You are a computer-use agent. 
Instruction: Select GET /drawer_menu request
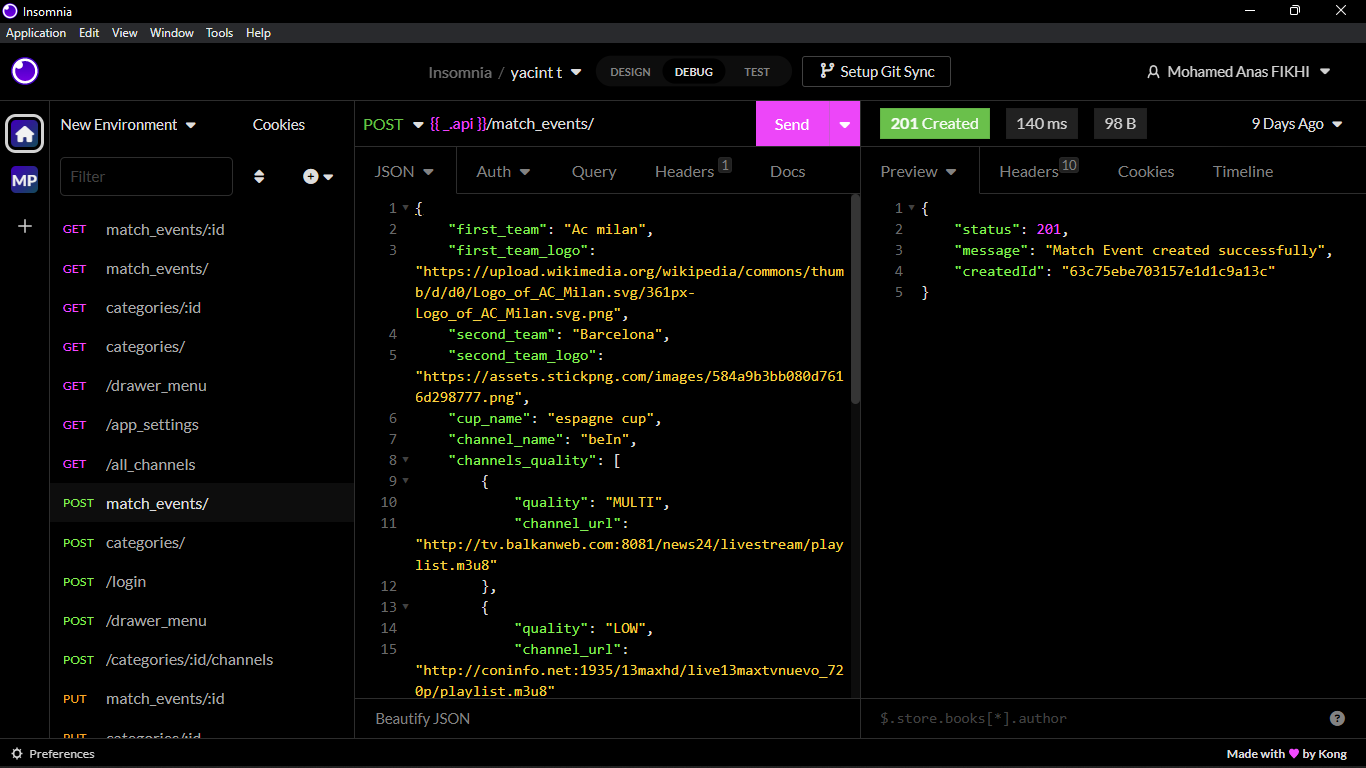[x=202, y=386]
